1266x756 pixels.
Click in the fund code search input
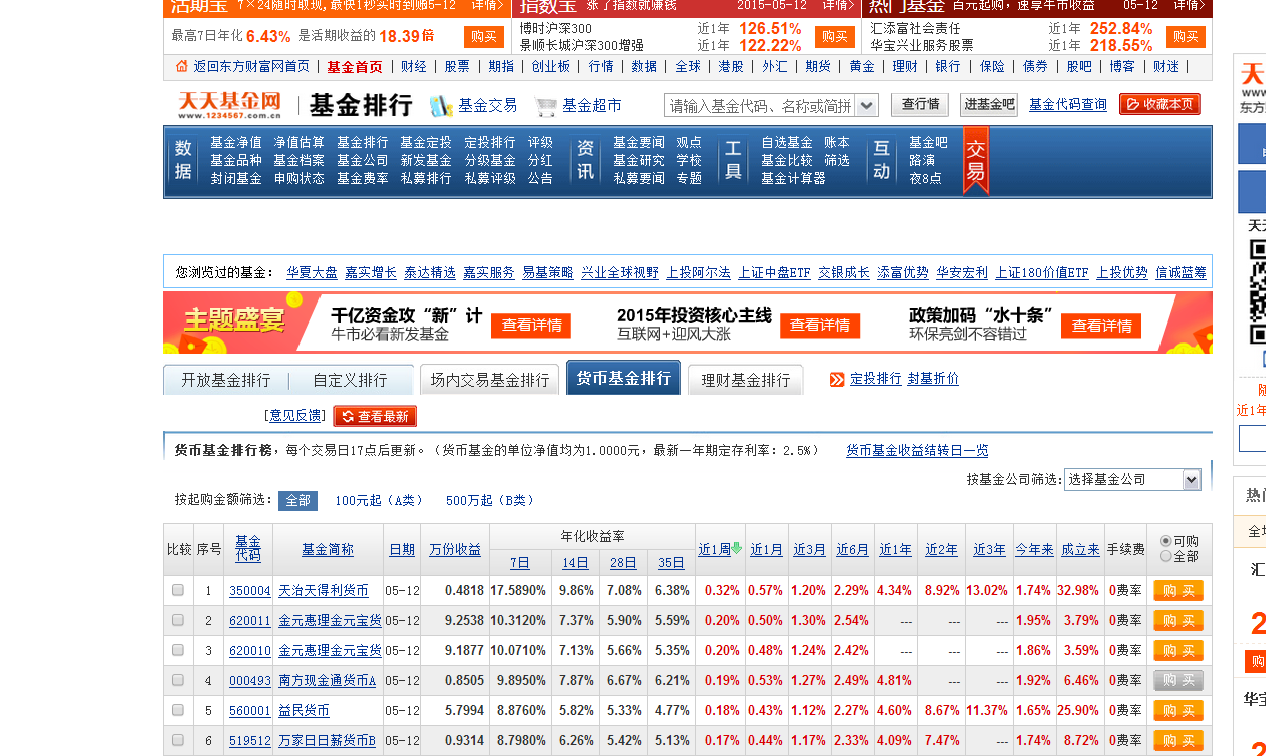tap(760, 105)
